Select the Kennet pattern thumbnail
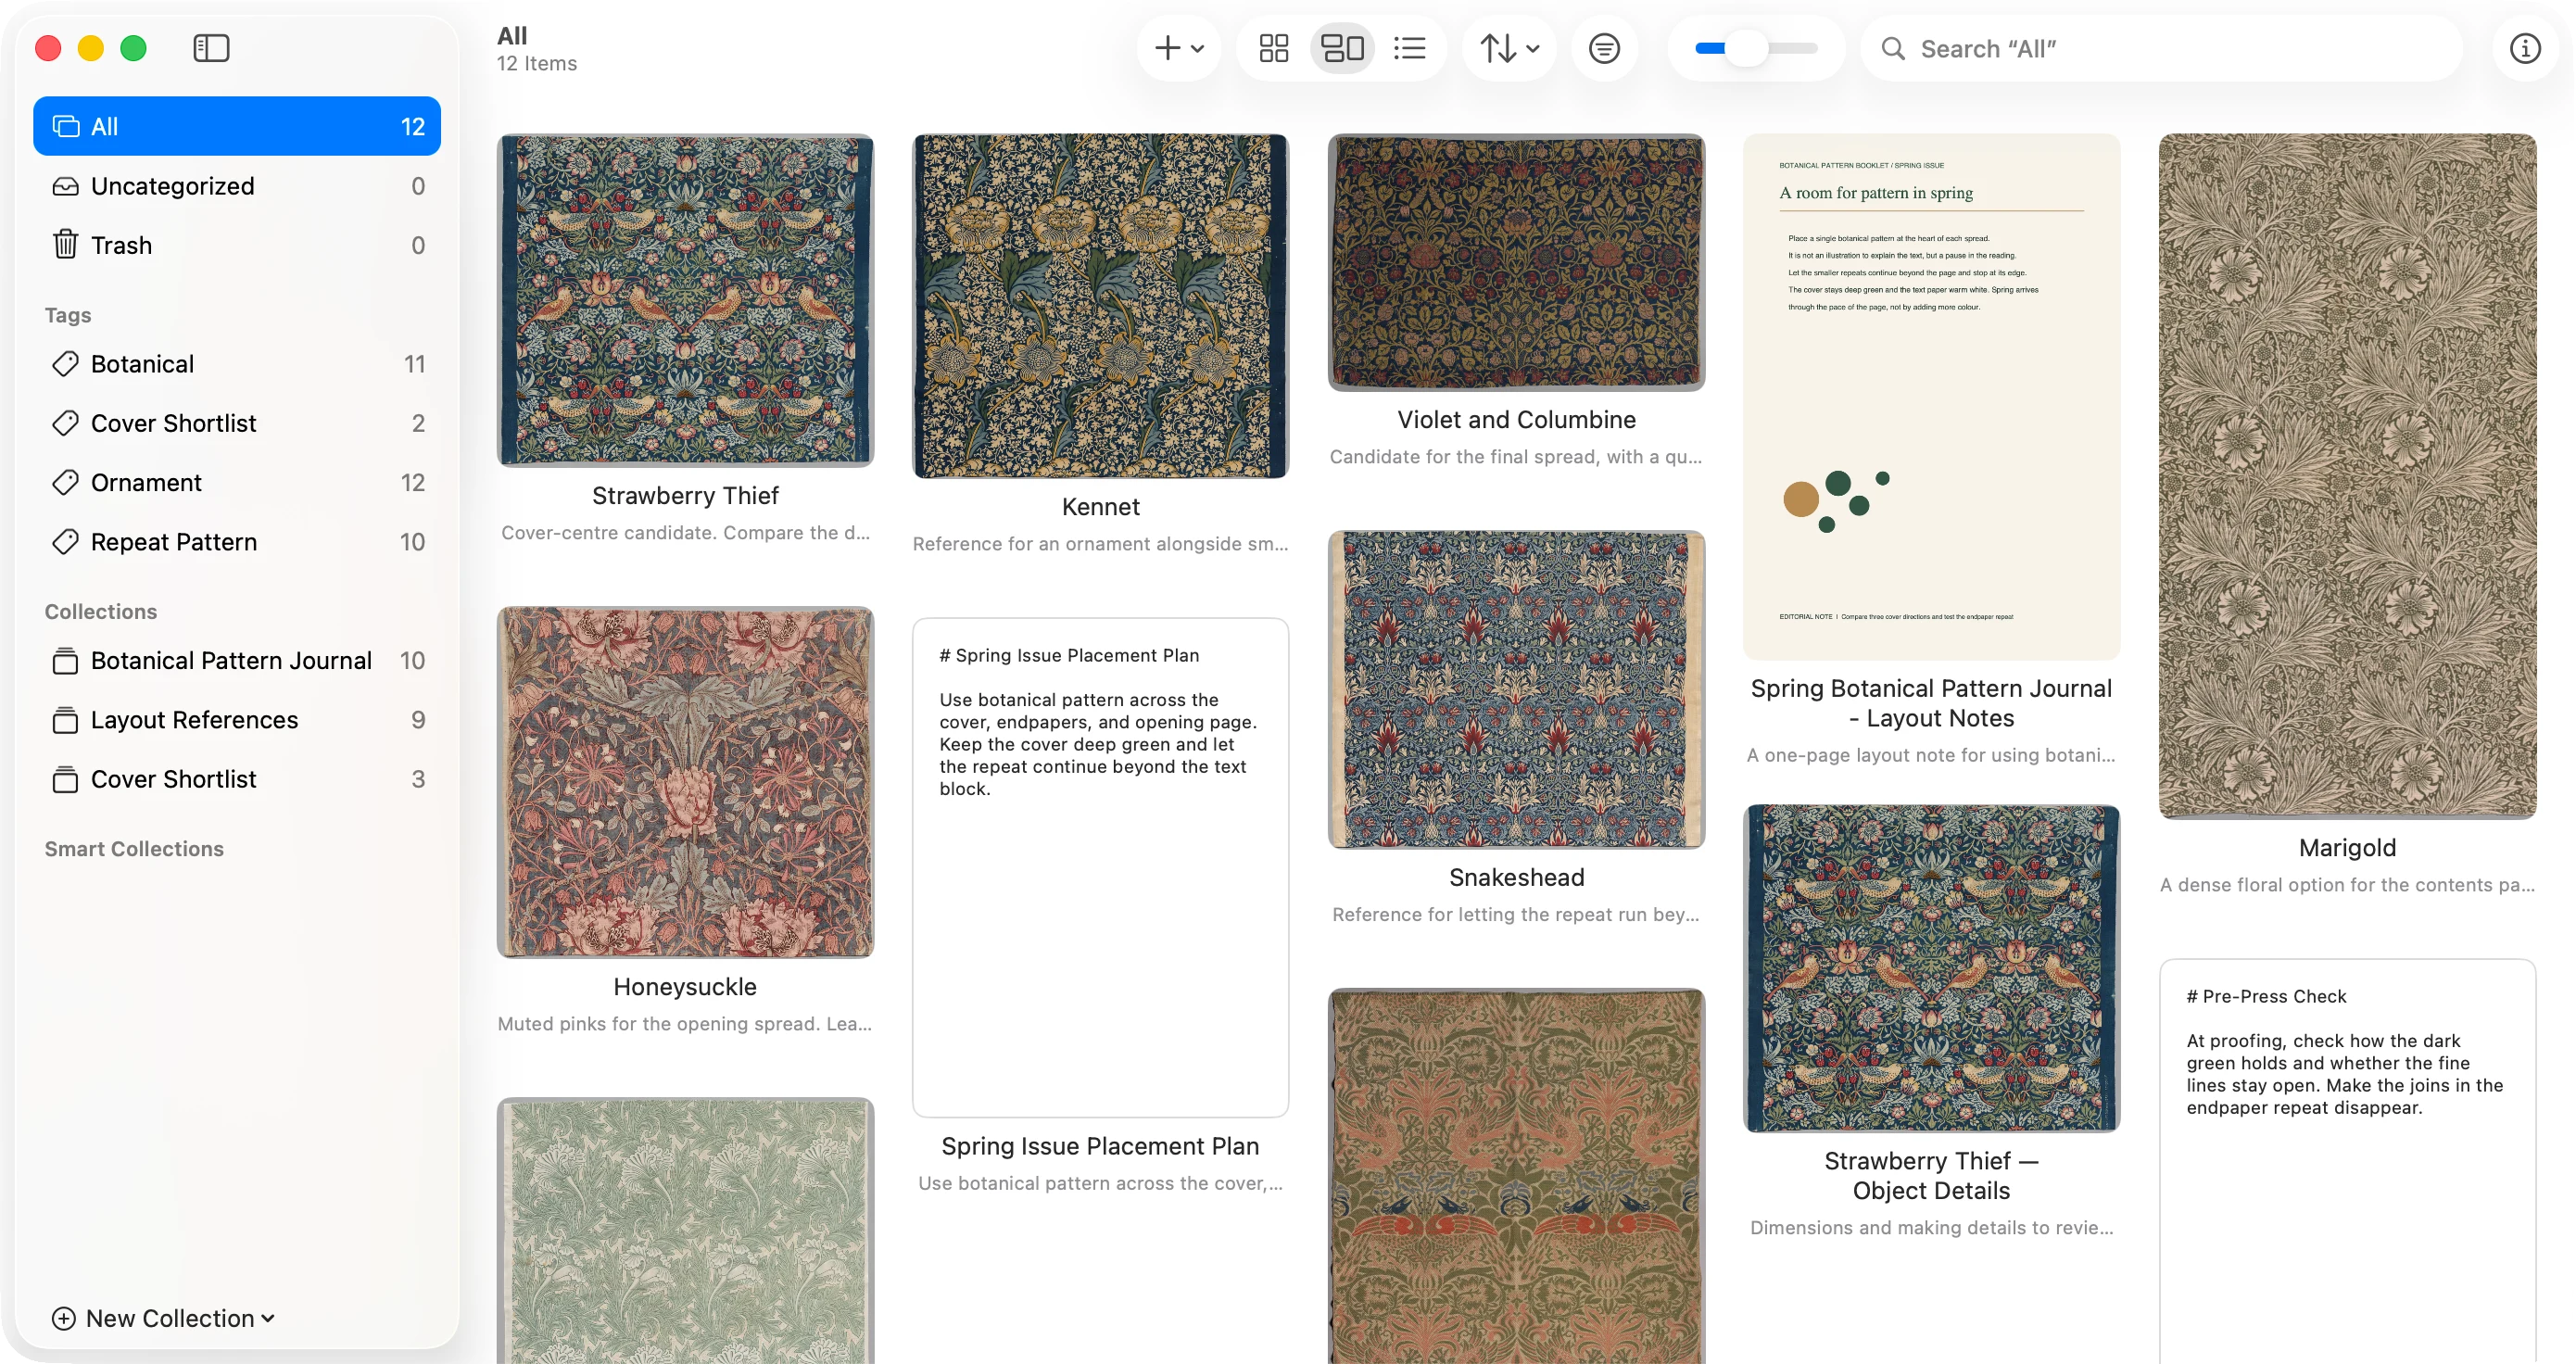Image resolution: width=2576 pixels, height=1364 pixels. click(1100, 306)
